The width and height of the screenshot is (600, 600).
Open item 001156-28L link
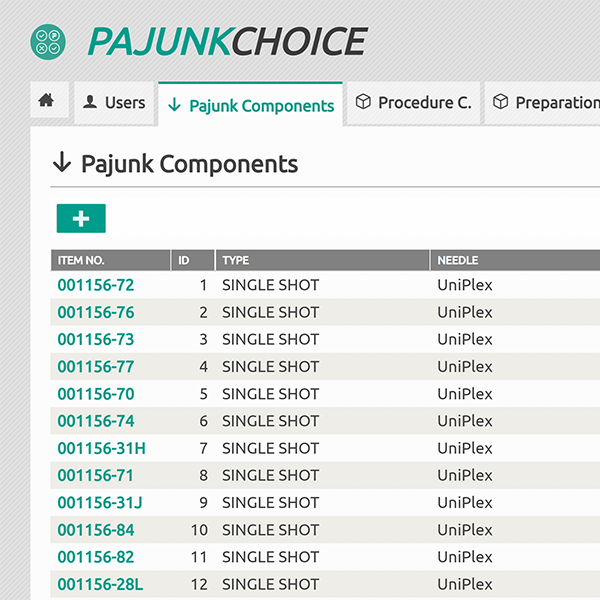pyautogui.click(x=100, y=584)
